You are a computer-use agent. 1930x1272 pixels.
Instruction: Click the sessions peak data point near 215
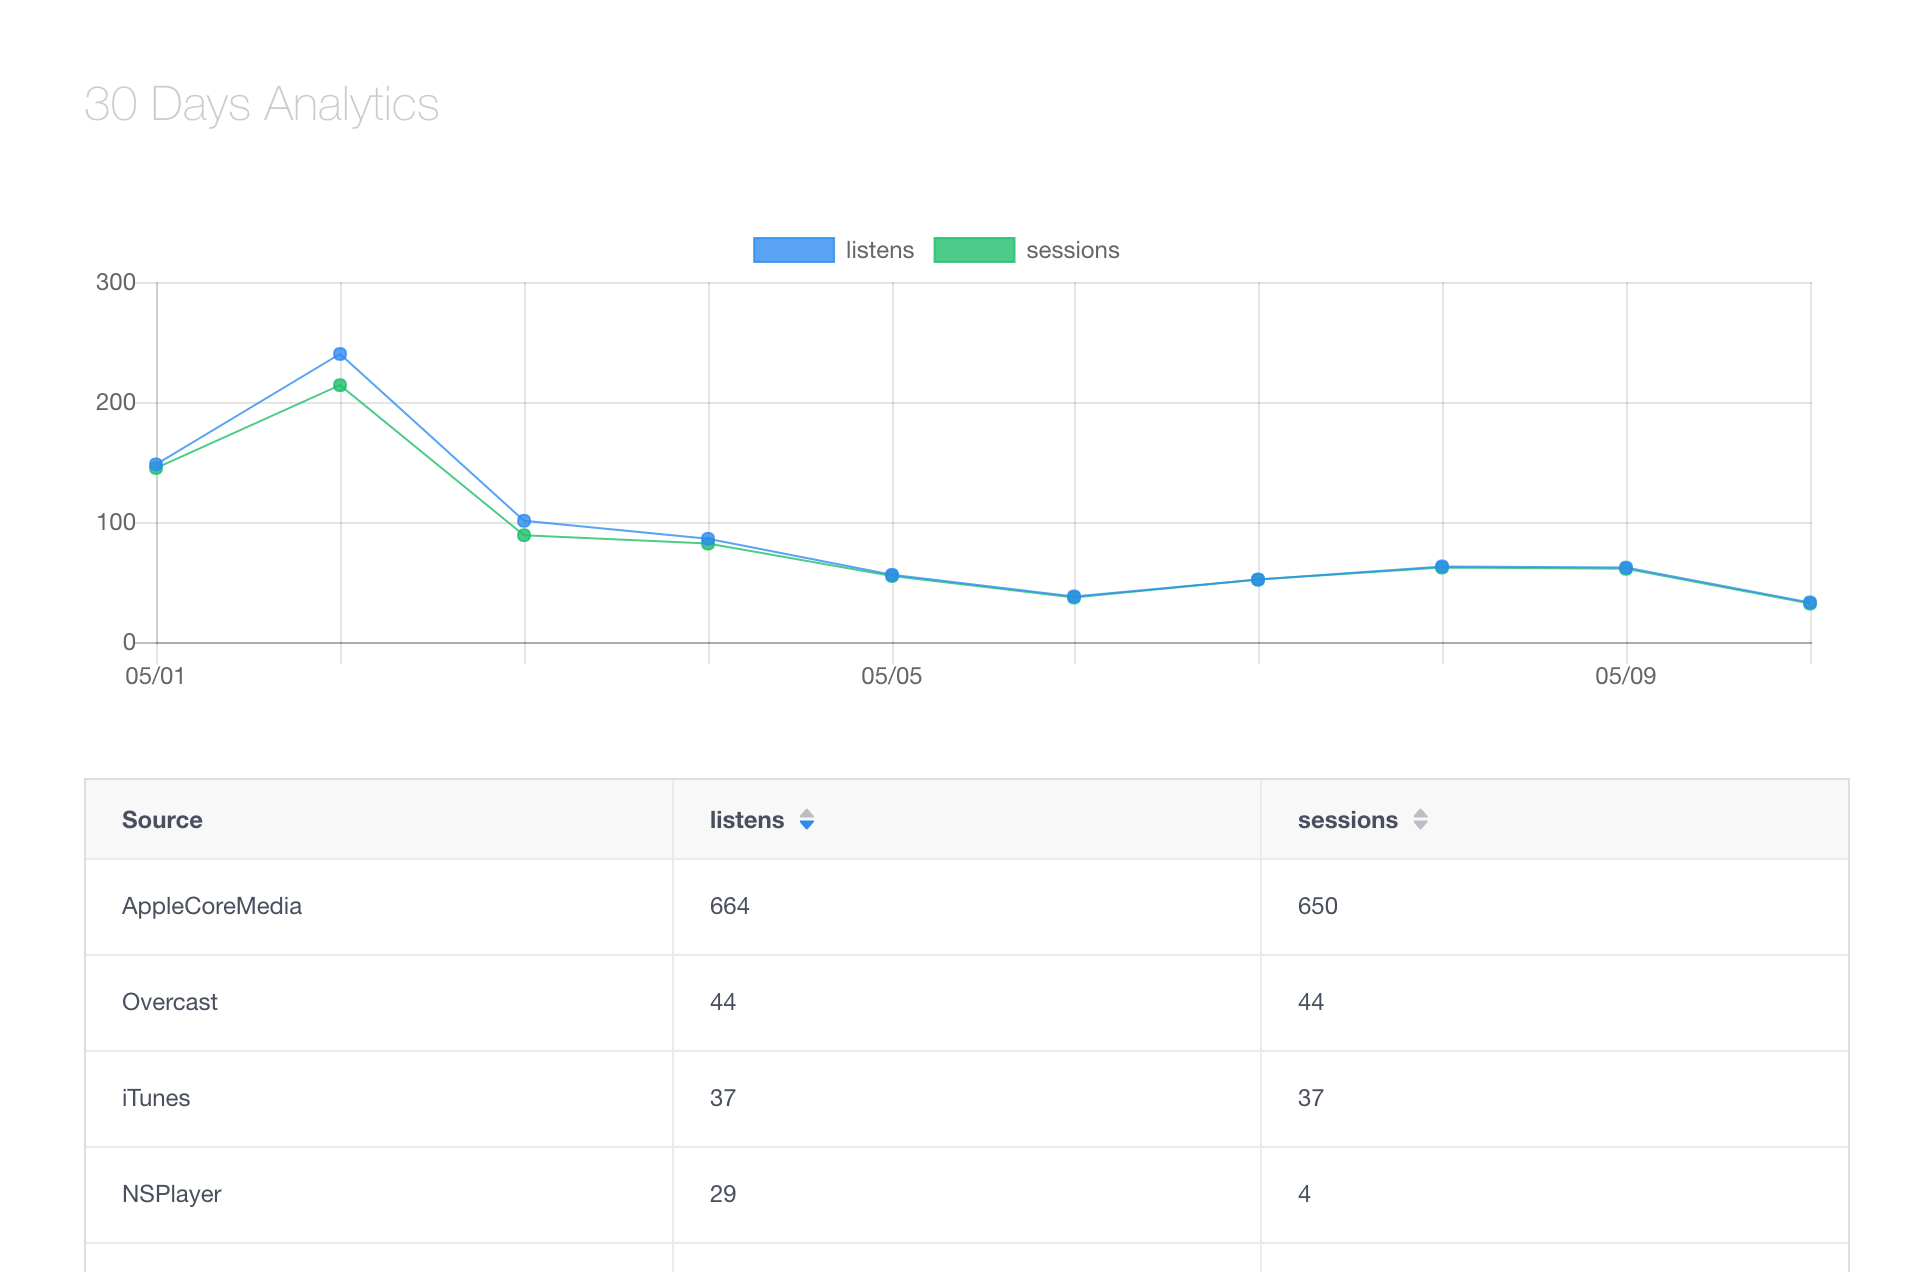[x=340, y=385]
